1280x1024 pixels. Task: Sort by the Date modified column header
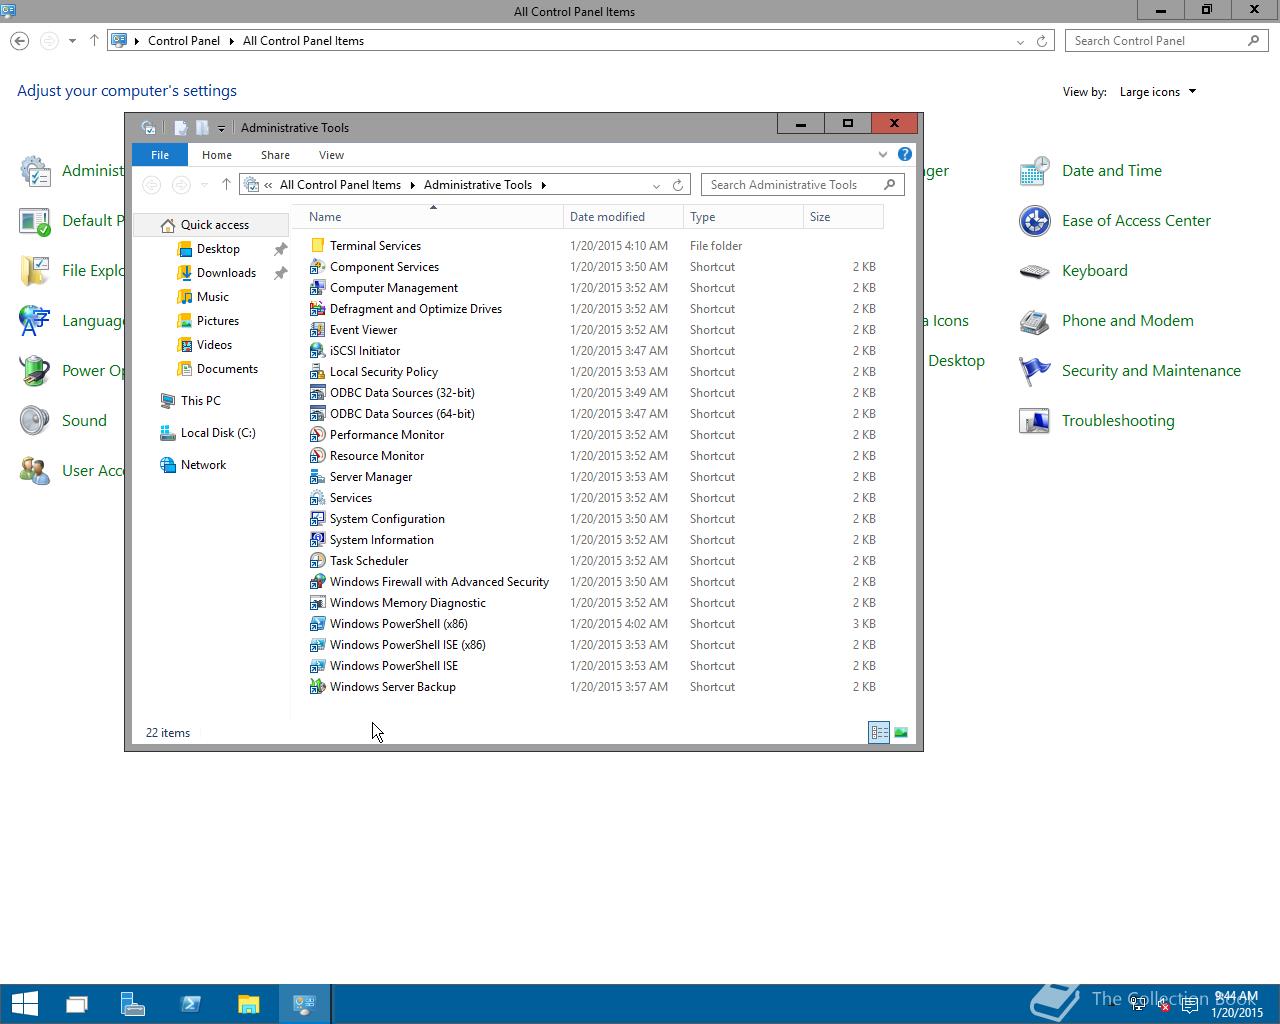pos(623,217)
